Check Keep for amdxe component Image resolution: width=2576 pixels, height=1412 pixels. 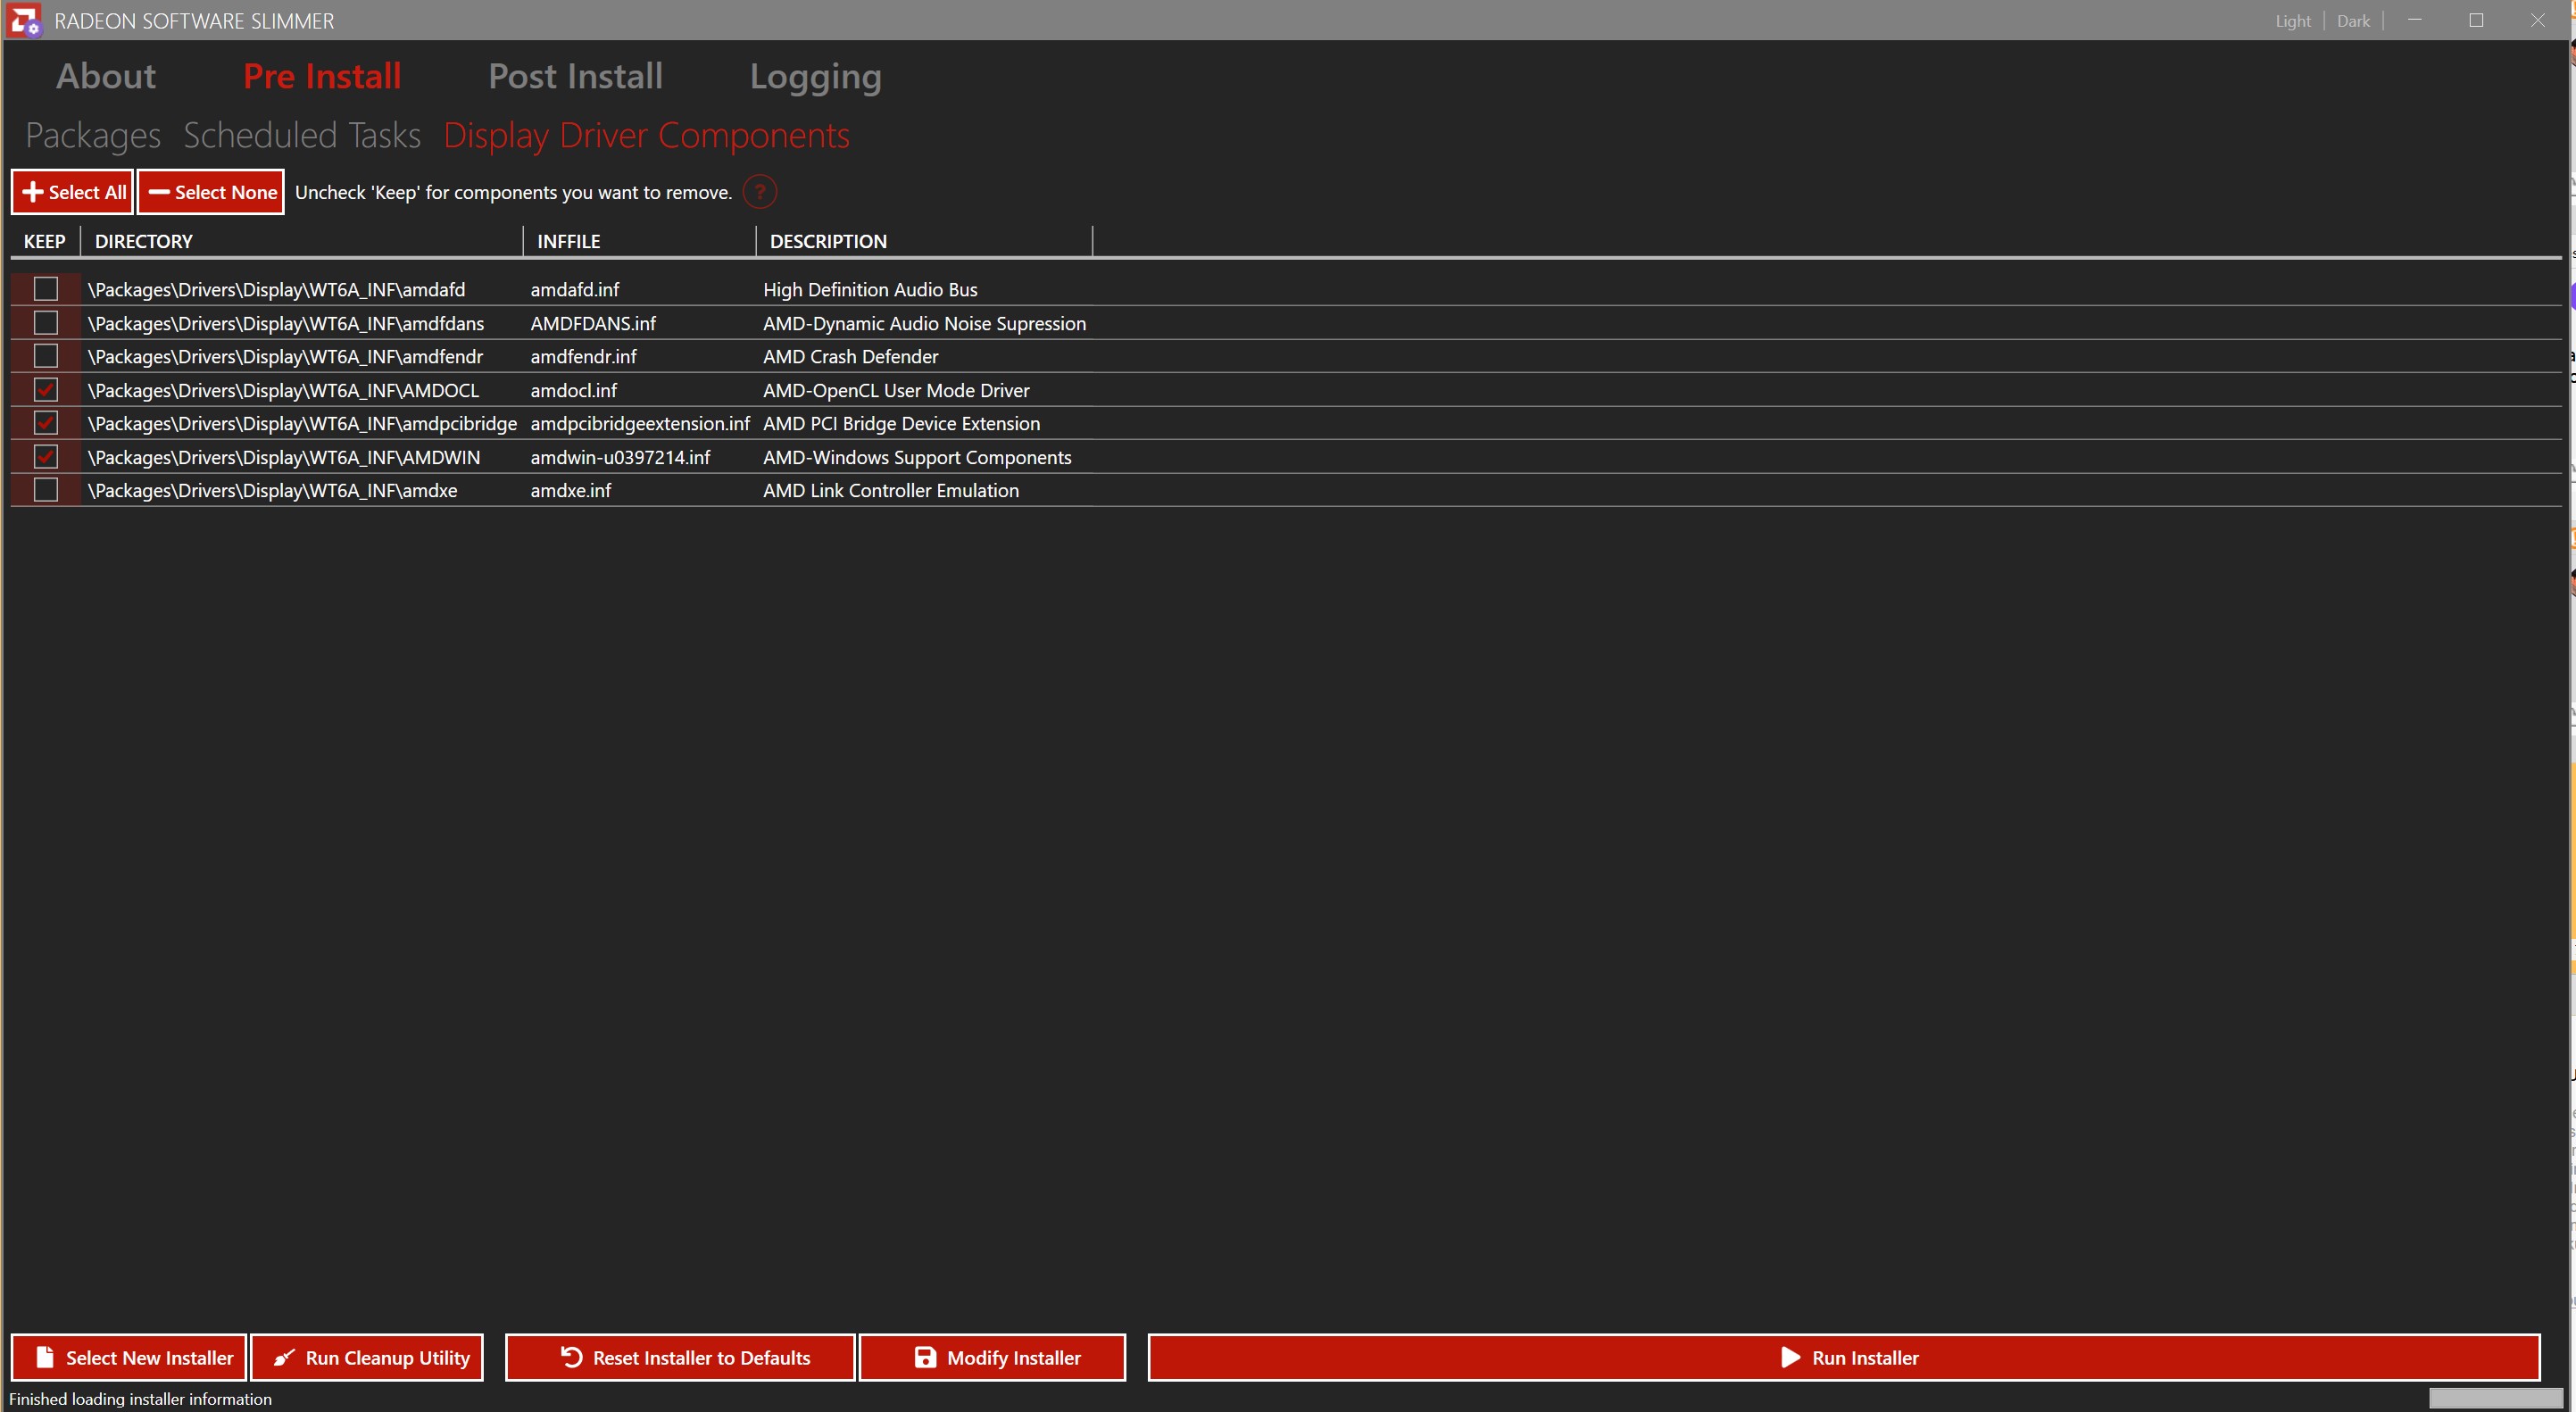(x=46, y=490)
